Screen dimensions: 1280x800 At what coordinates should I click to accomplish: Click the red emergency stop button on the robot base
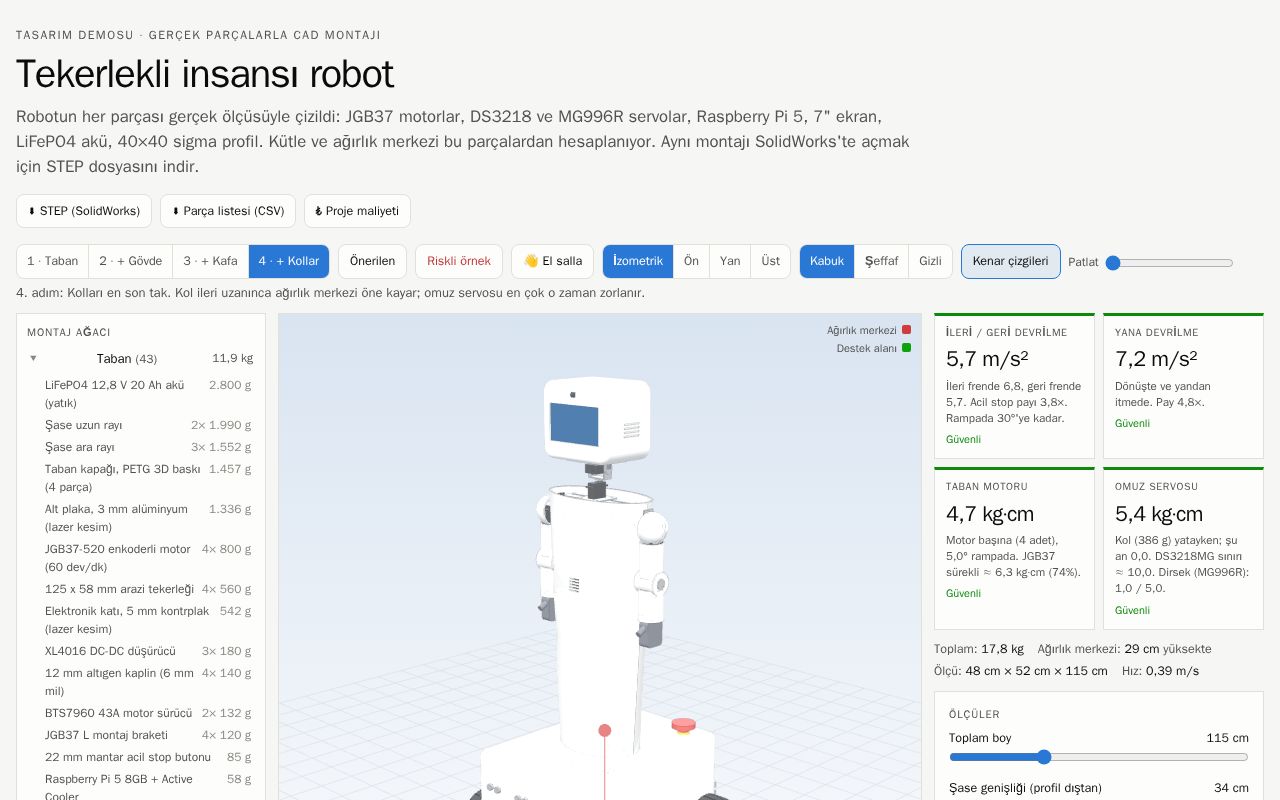(683, 725)
